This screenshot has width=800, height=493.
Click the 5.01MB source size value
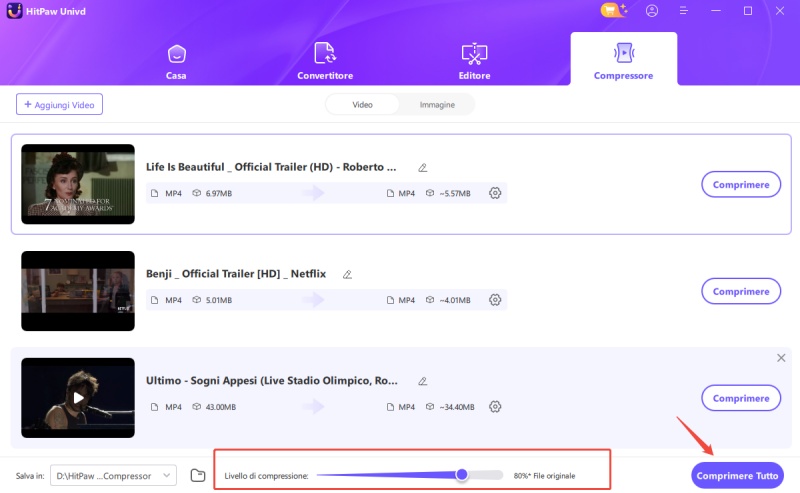point(219,300)
